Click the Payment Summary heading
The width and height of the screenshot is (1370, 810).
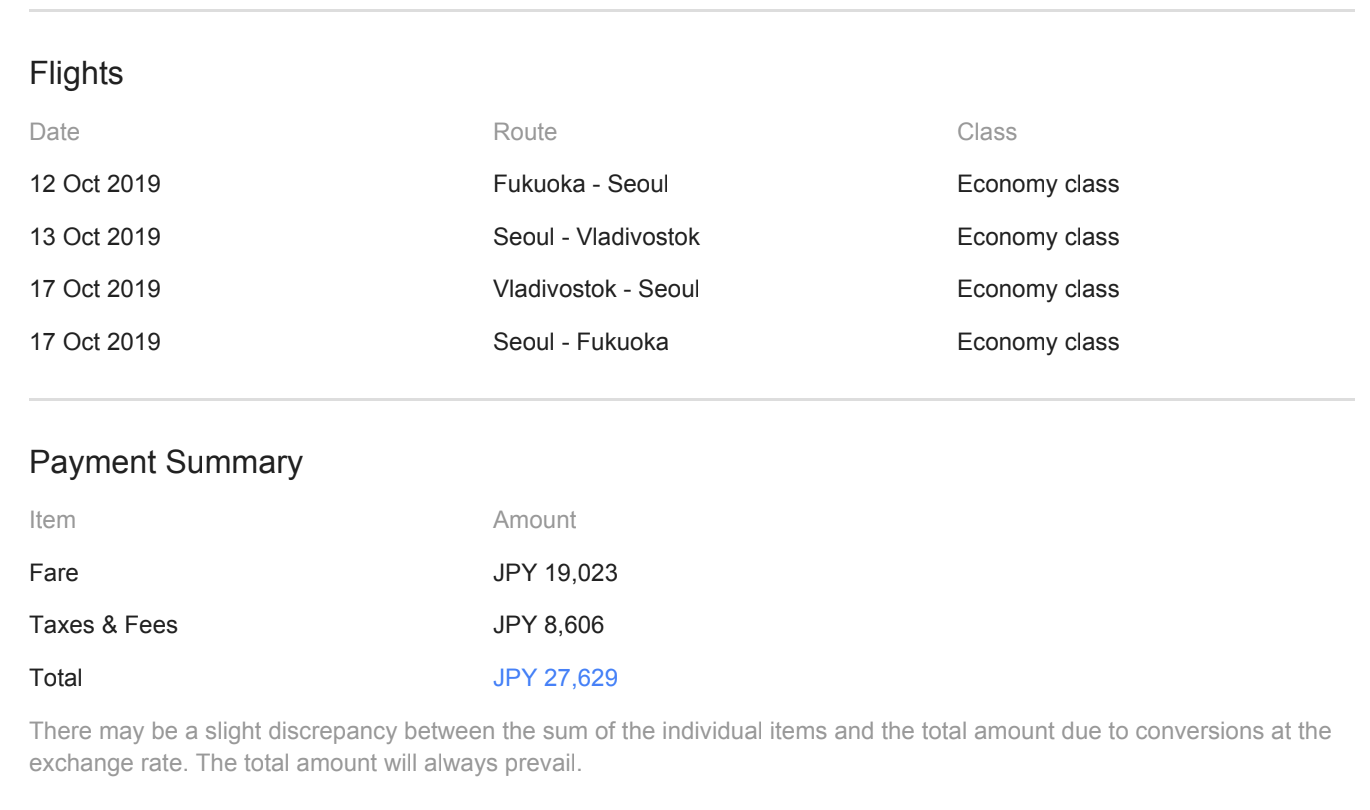tap(166, 463)
